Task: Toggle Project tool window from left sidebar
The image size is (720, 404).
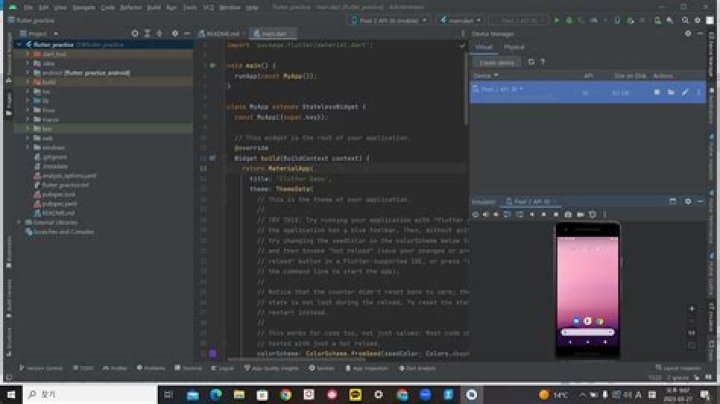Action: (x=8, y=103)
